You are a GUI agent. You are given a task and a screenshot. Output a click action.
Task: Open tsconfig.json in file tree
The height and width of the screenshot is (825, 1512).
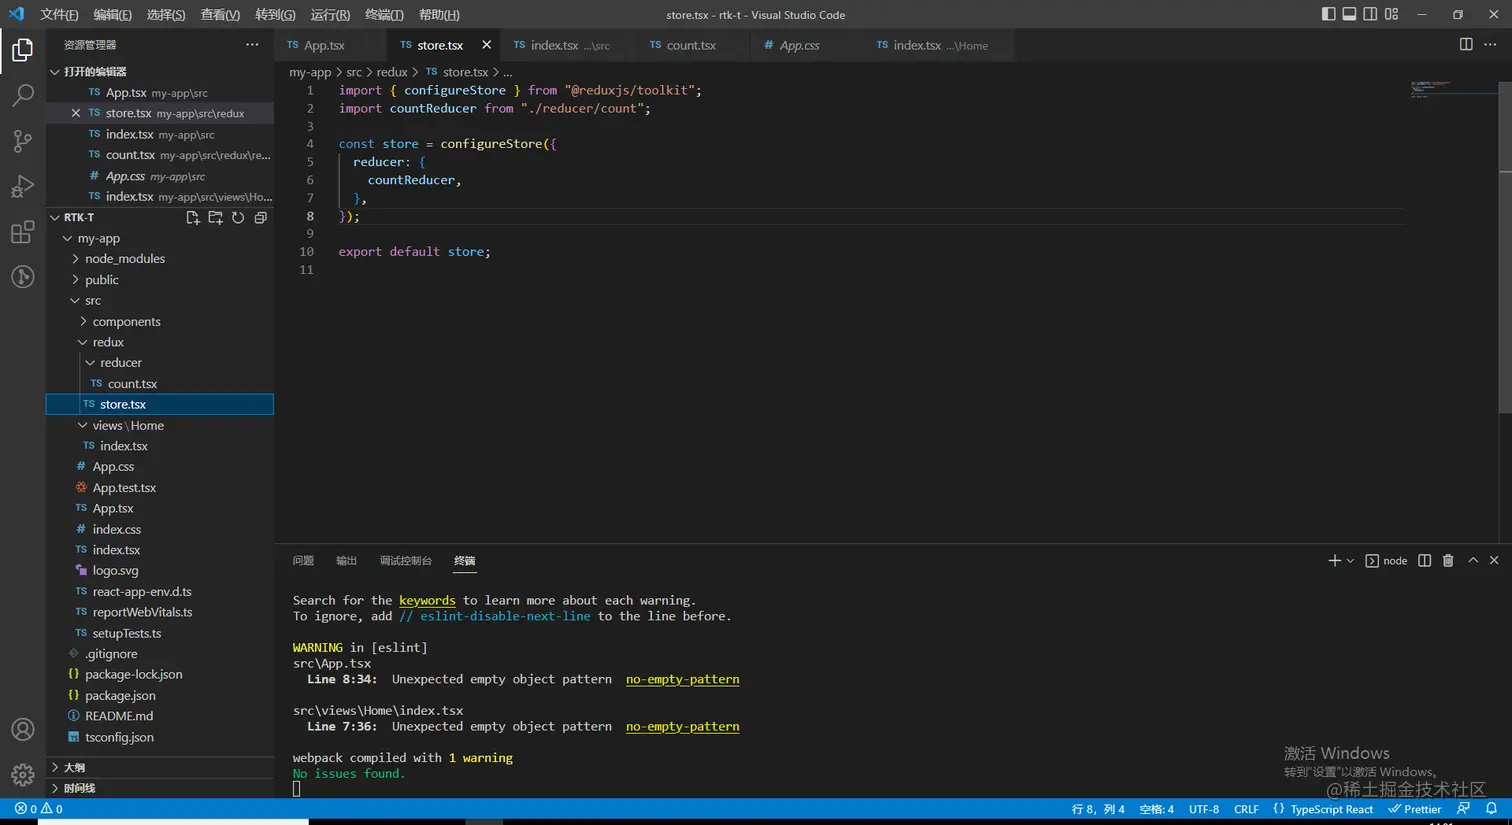coord(119,737)
